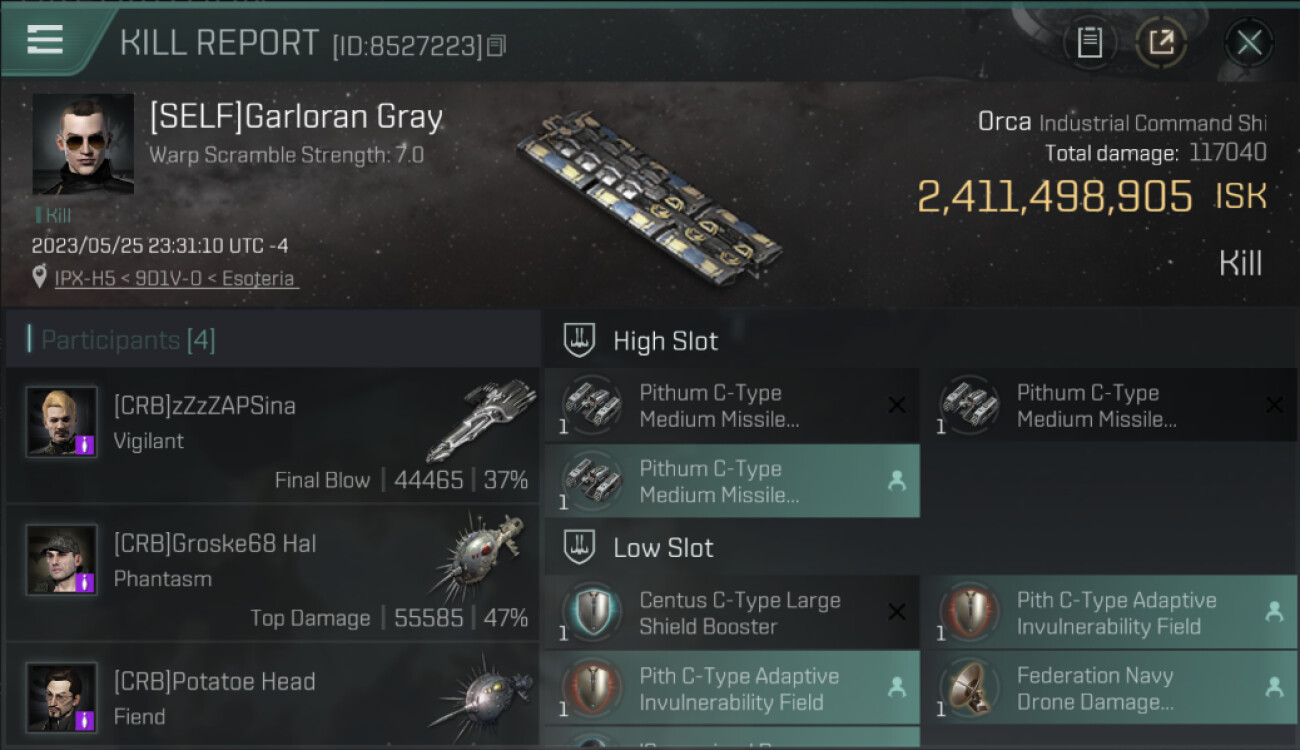Click Potatoe Head's character portrait

pyautogui.click(x=62, y=697)
